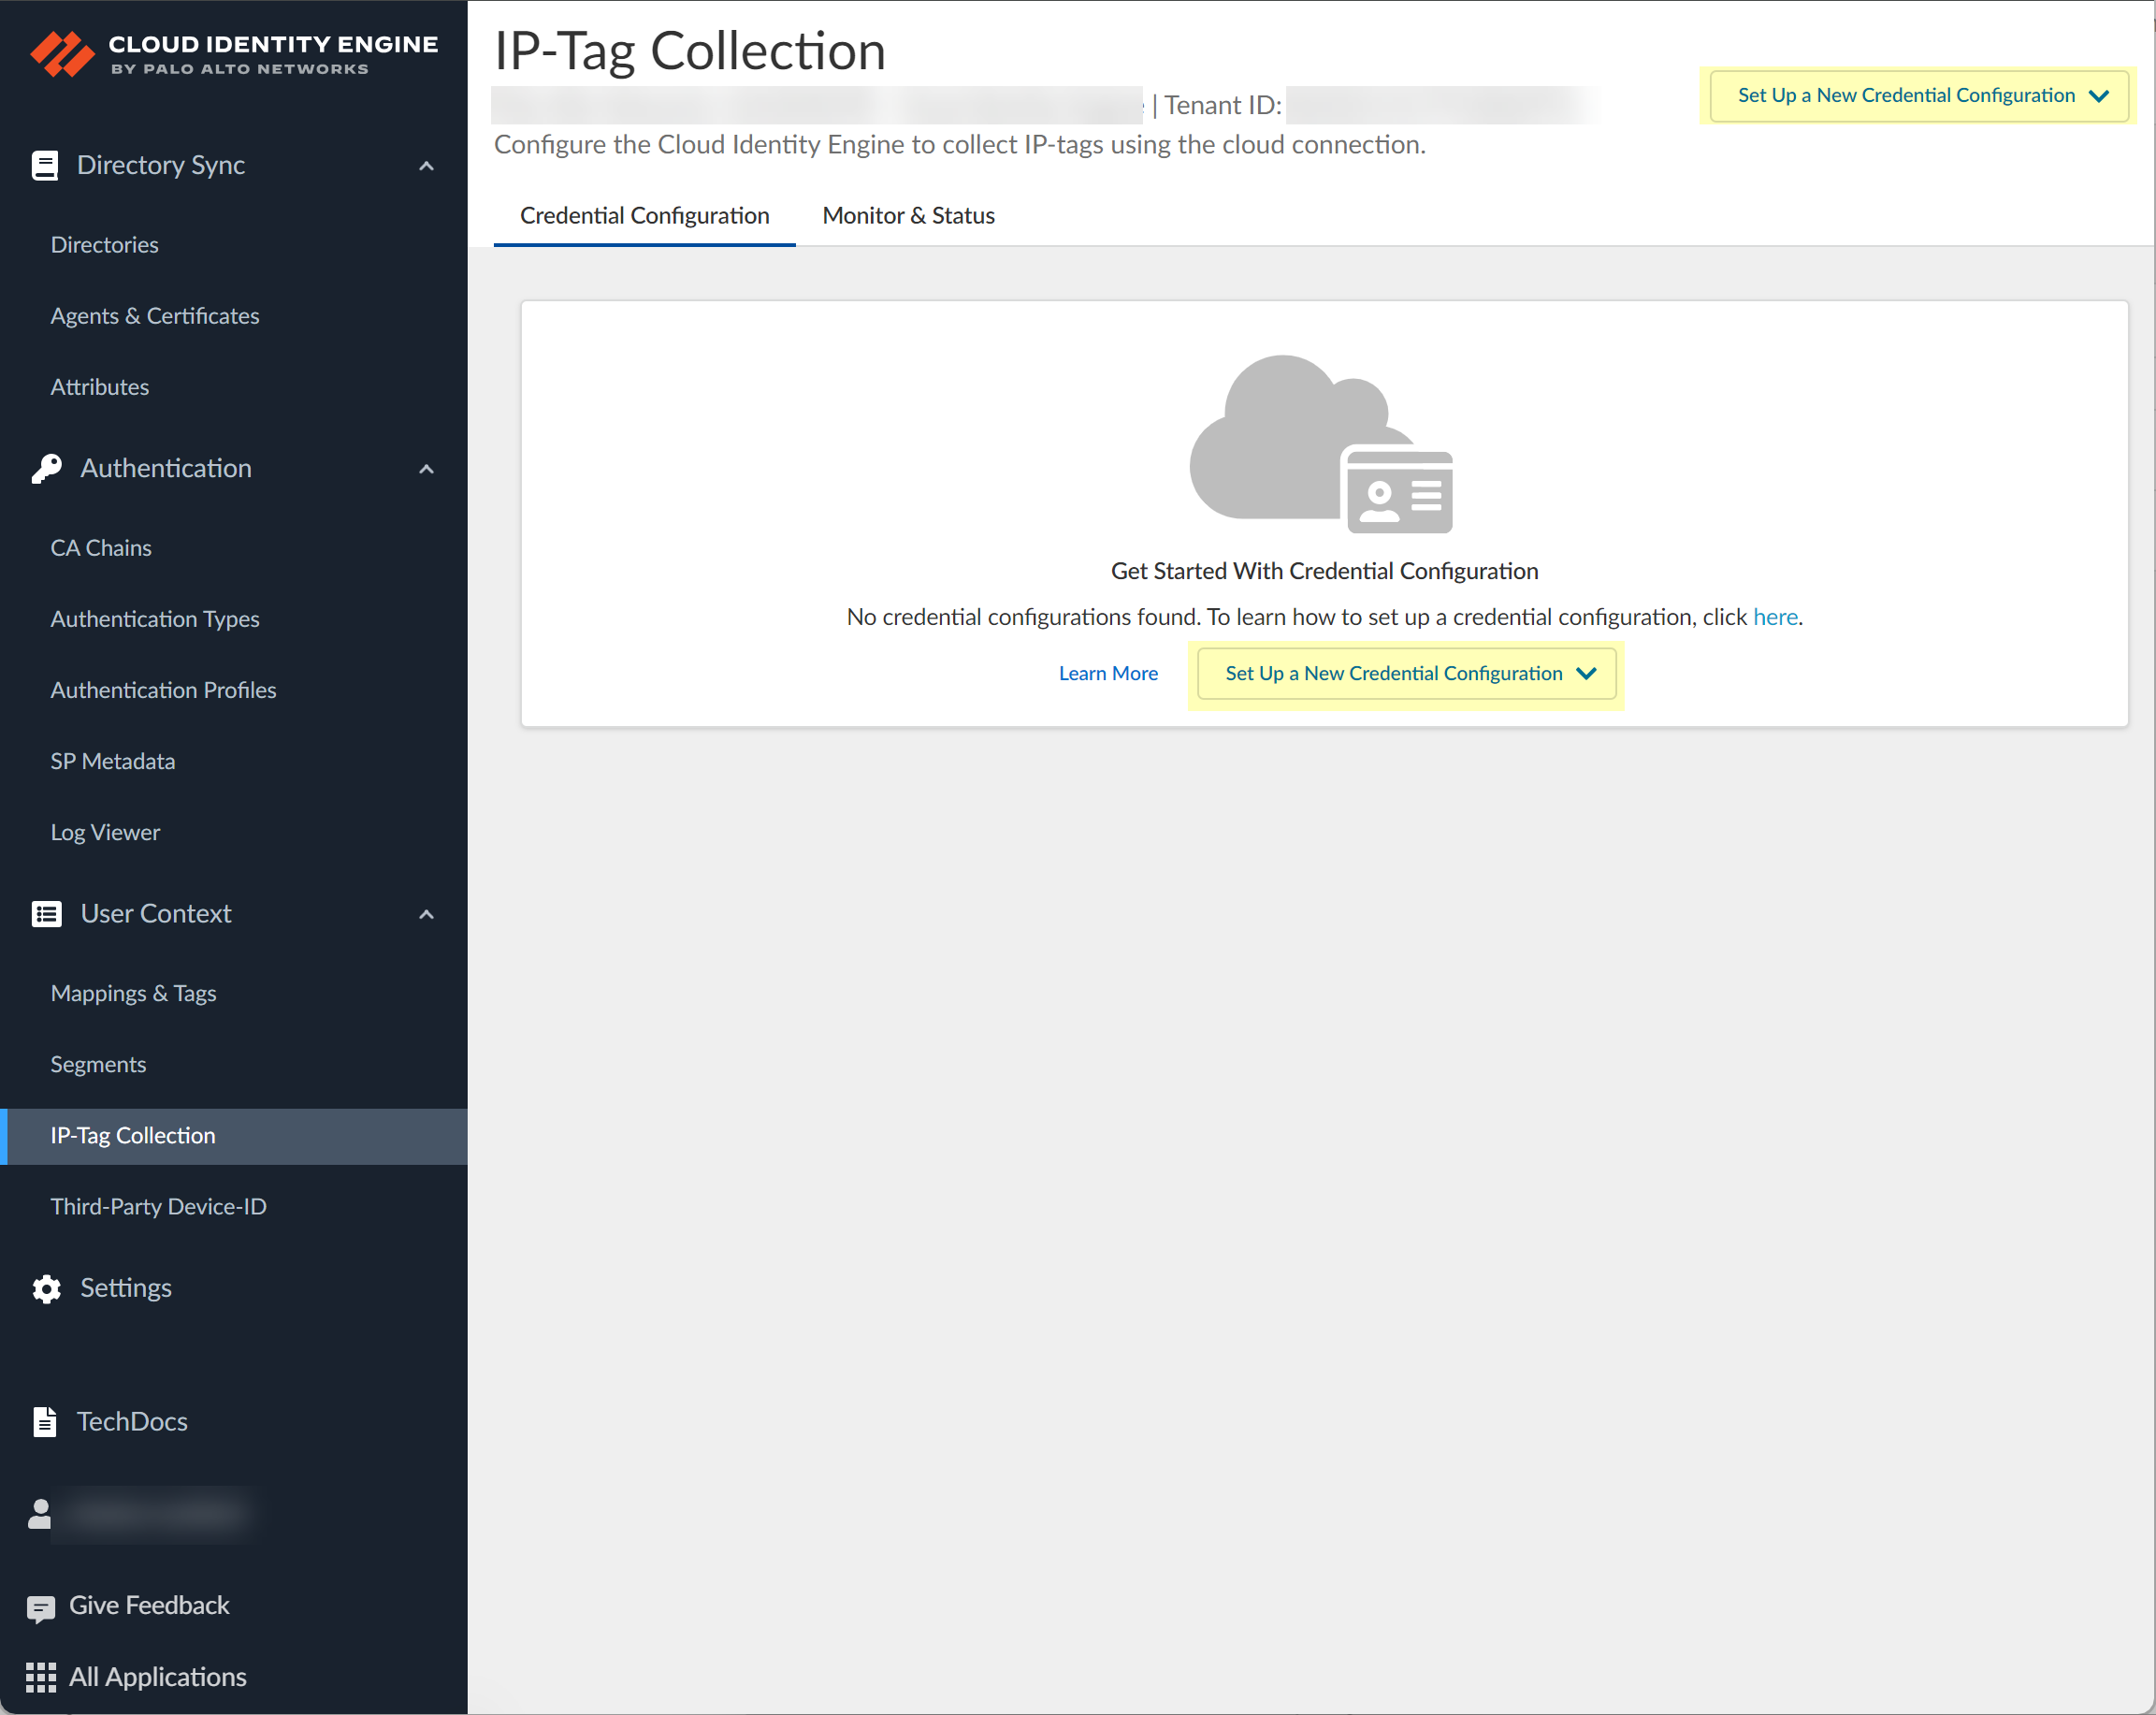
Task: Collapse the Authentication section chevron
Action: 426,469
